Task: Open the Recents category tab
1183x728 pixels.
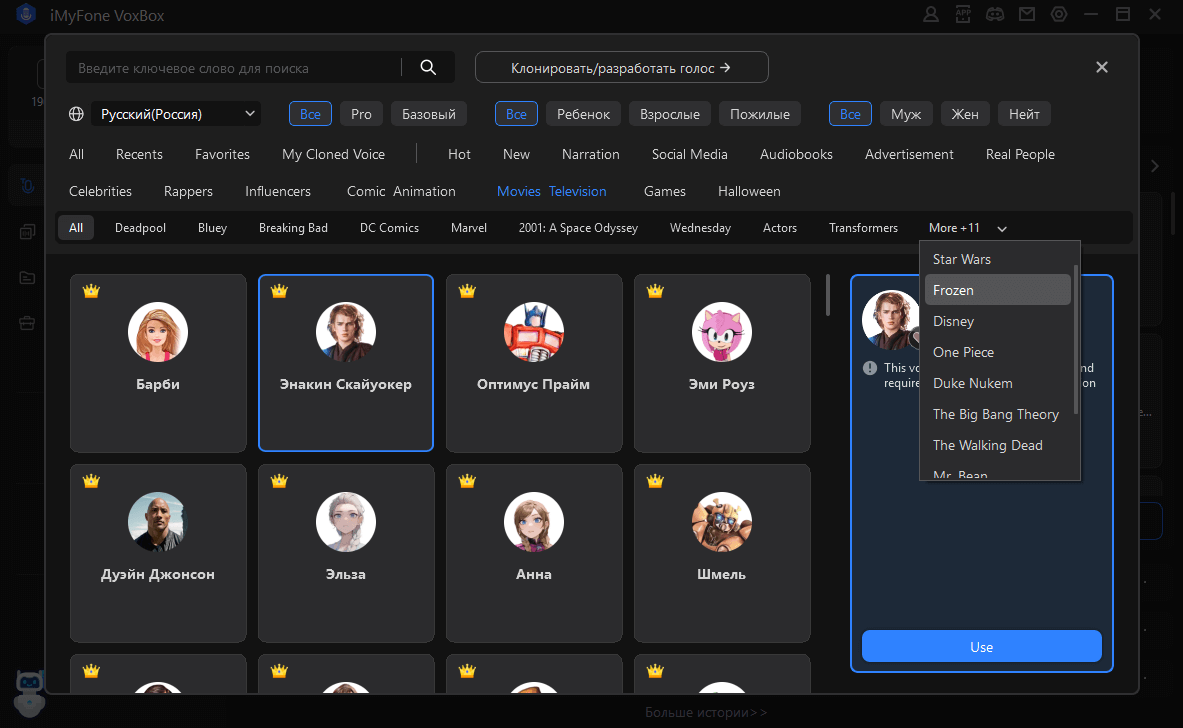Action: tap(139, 154)
